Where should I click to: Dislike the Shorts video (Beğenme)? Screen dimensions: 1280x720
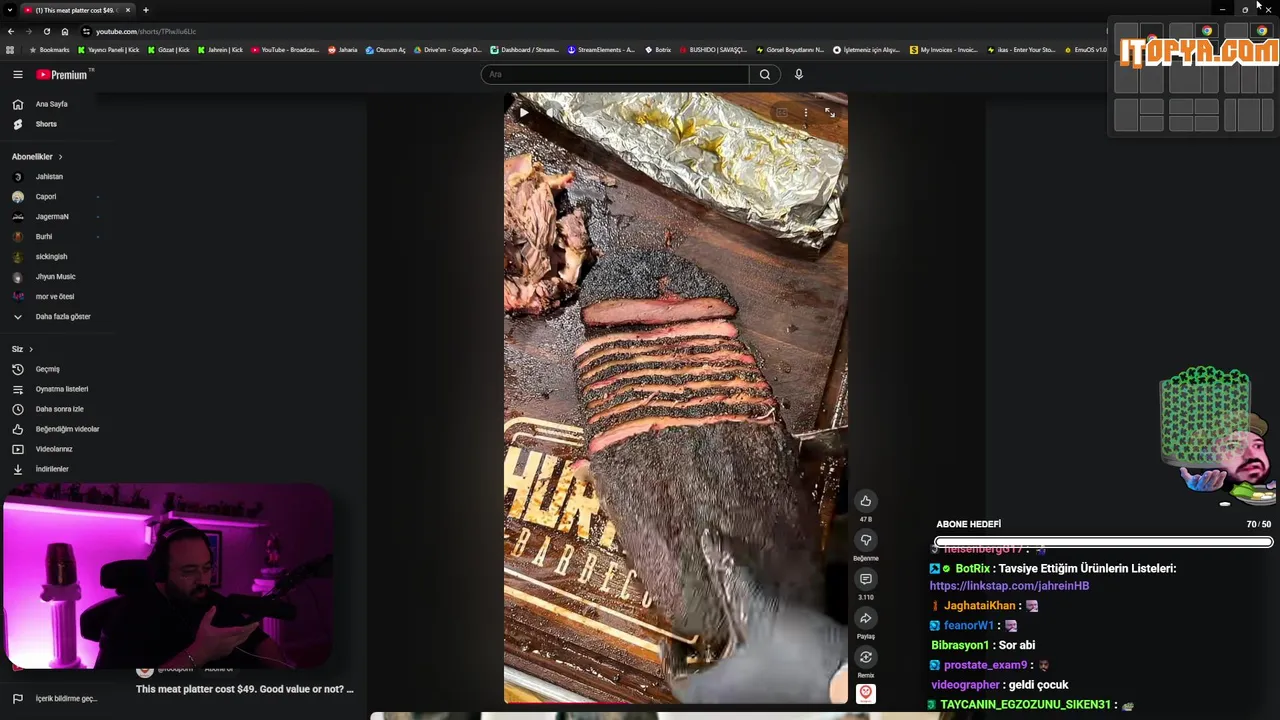click(866, 540)
